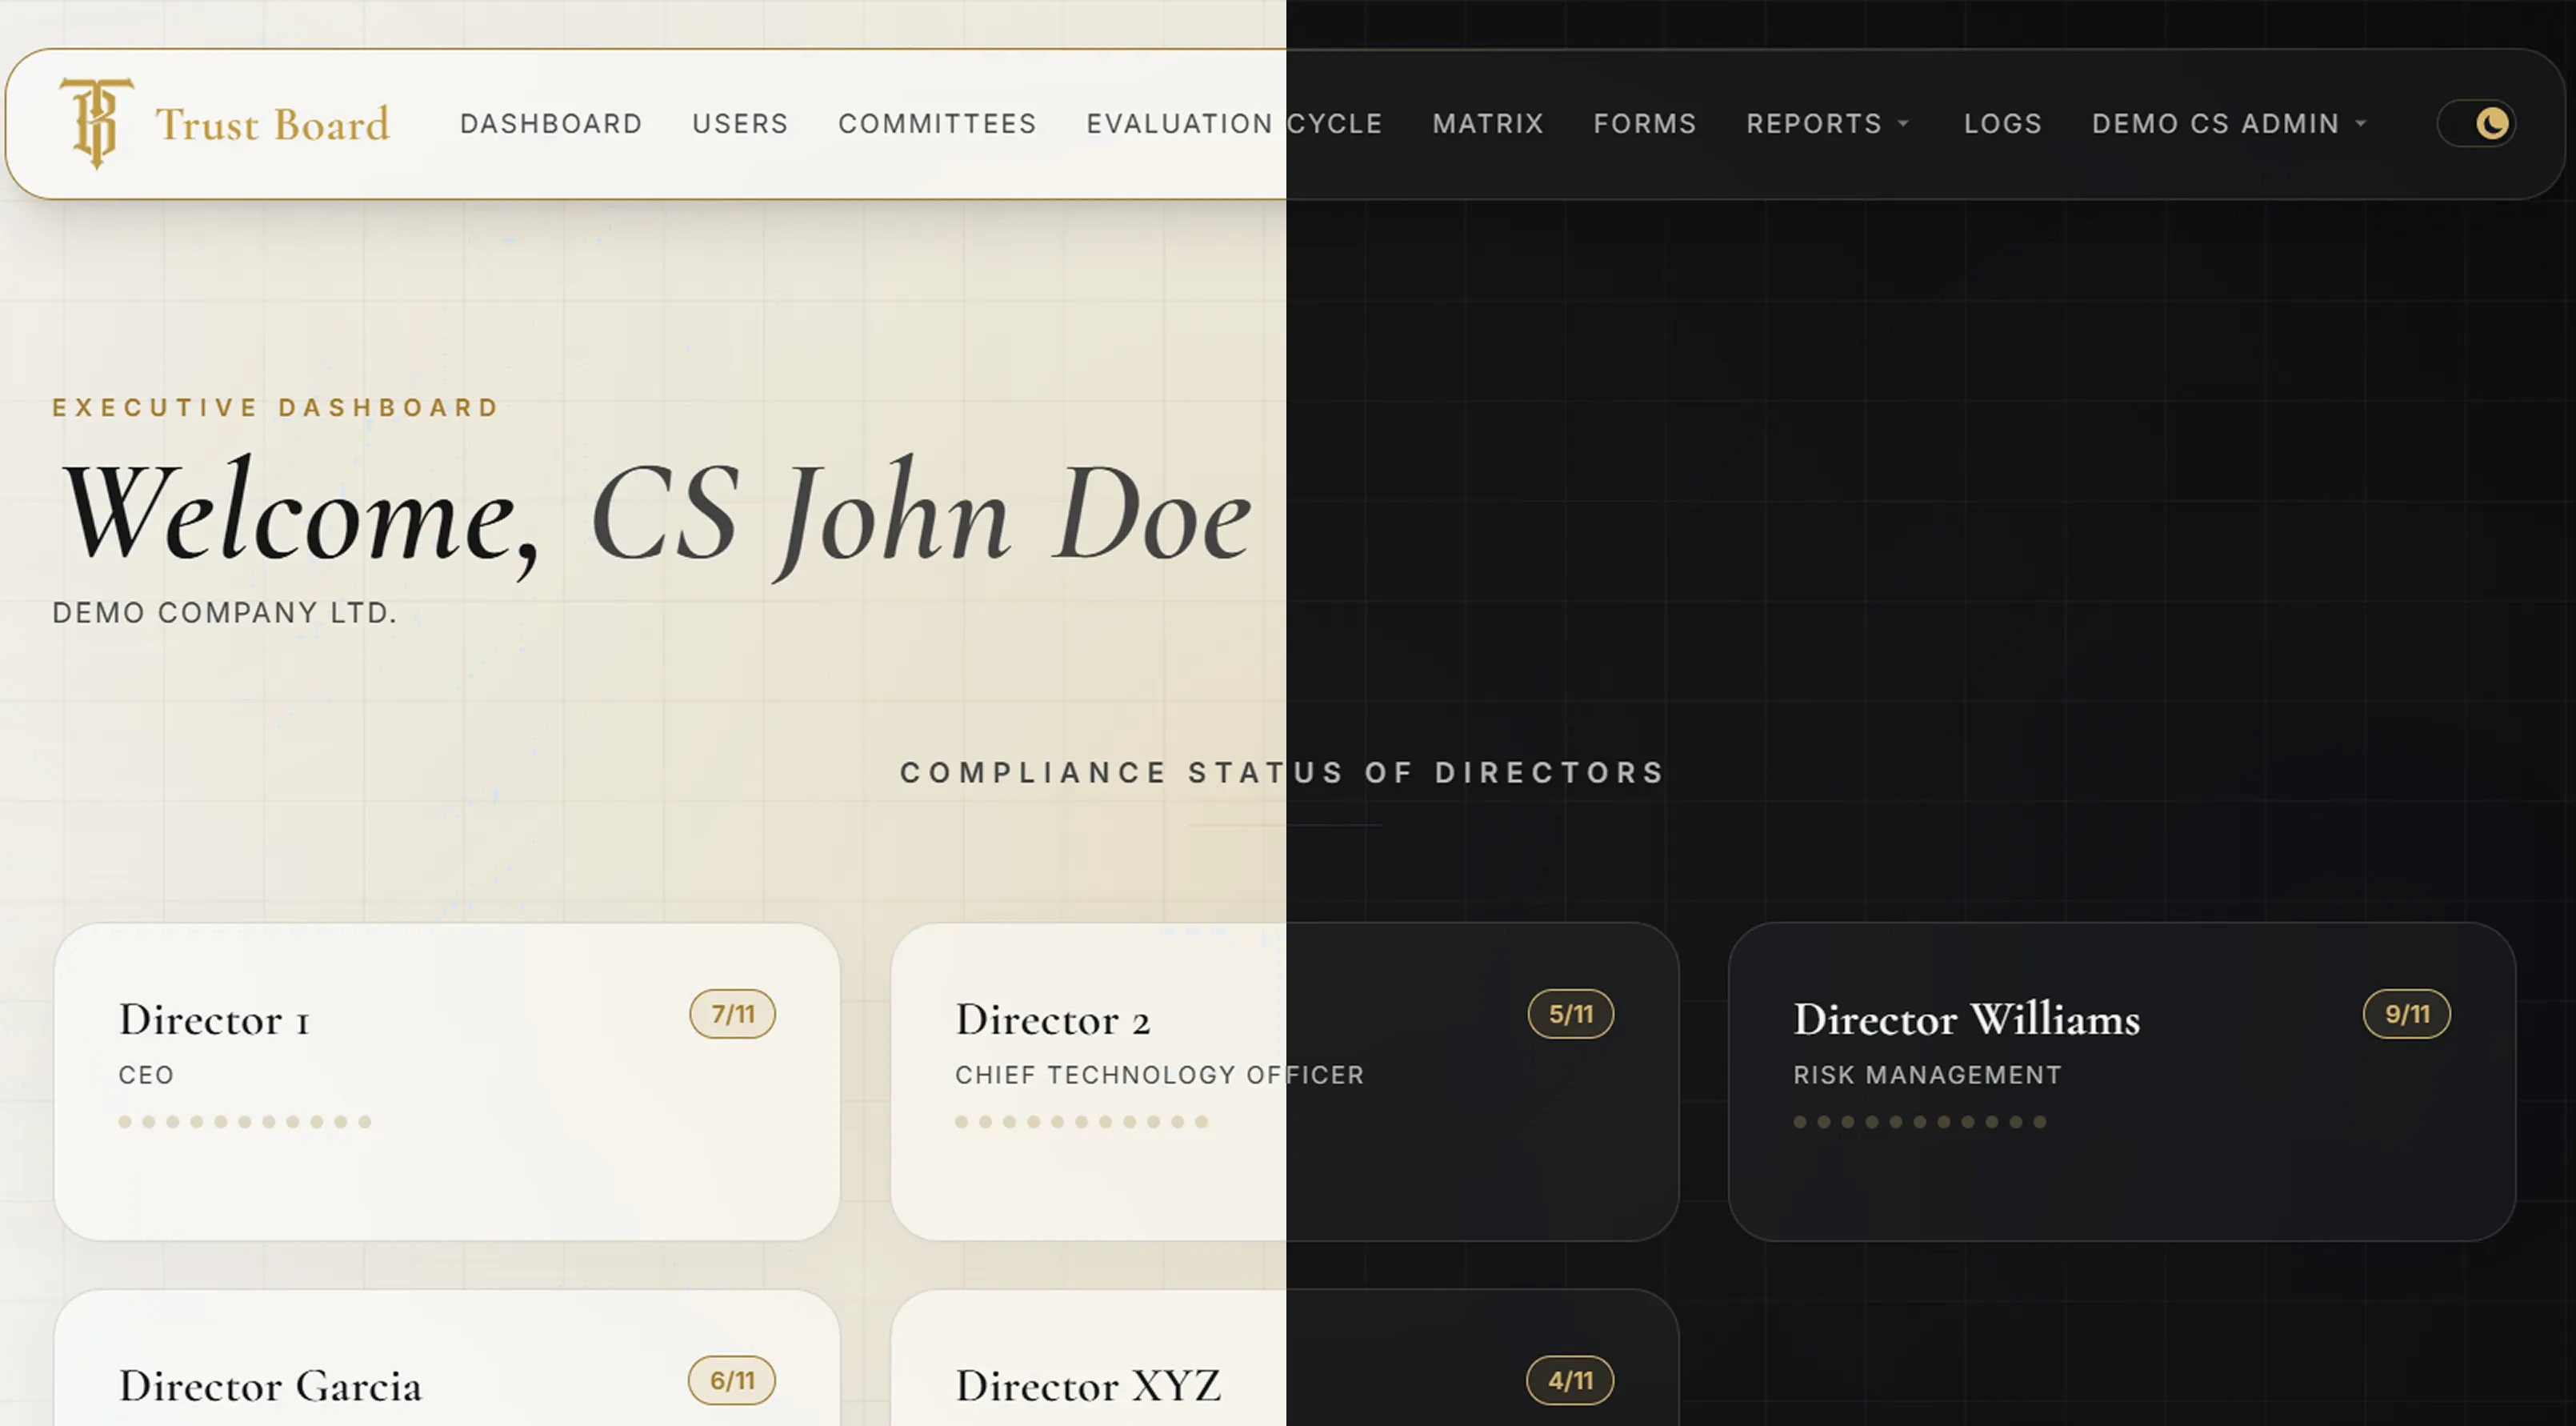Click the Welcome, CS John Doe heading

656,516
